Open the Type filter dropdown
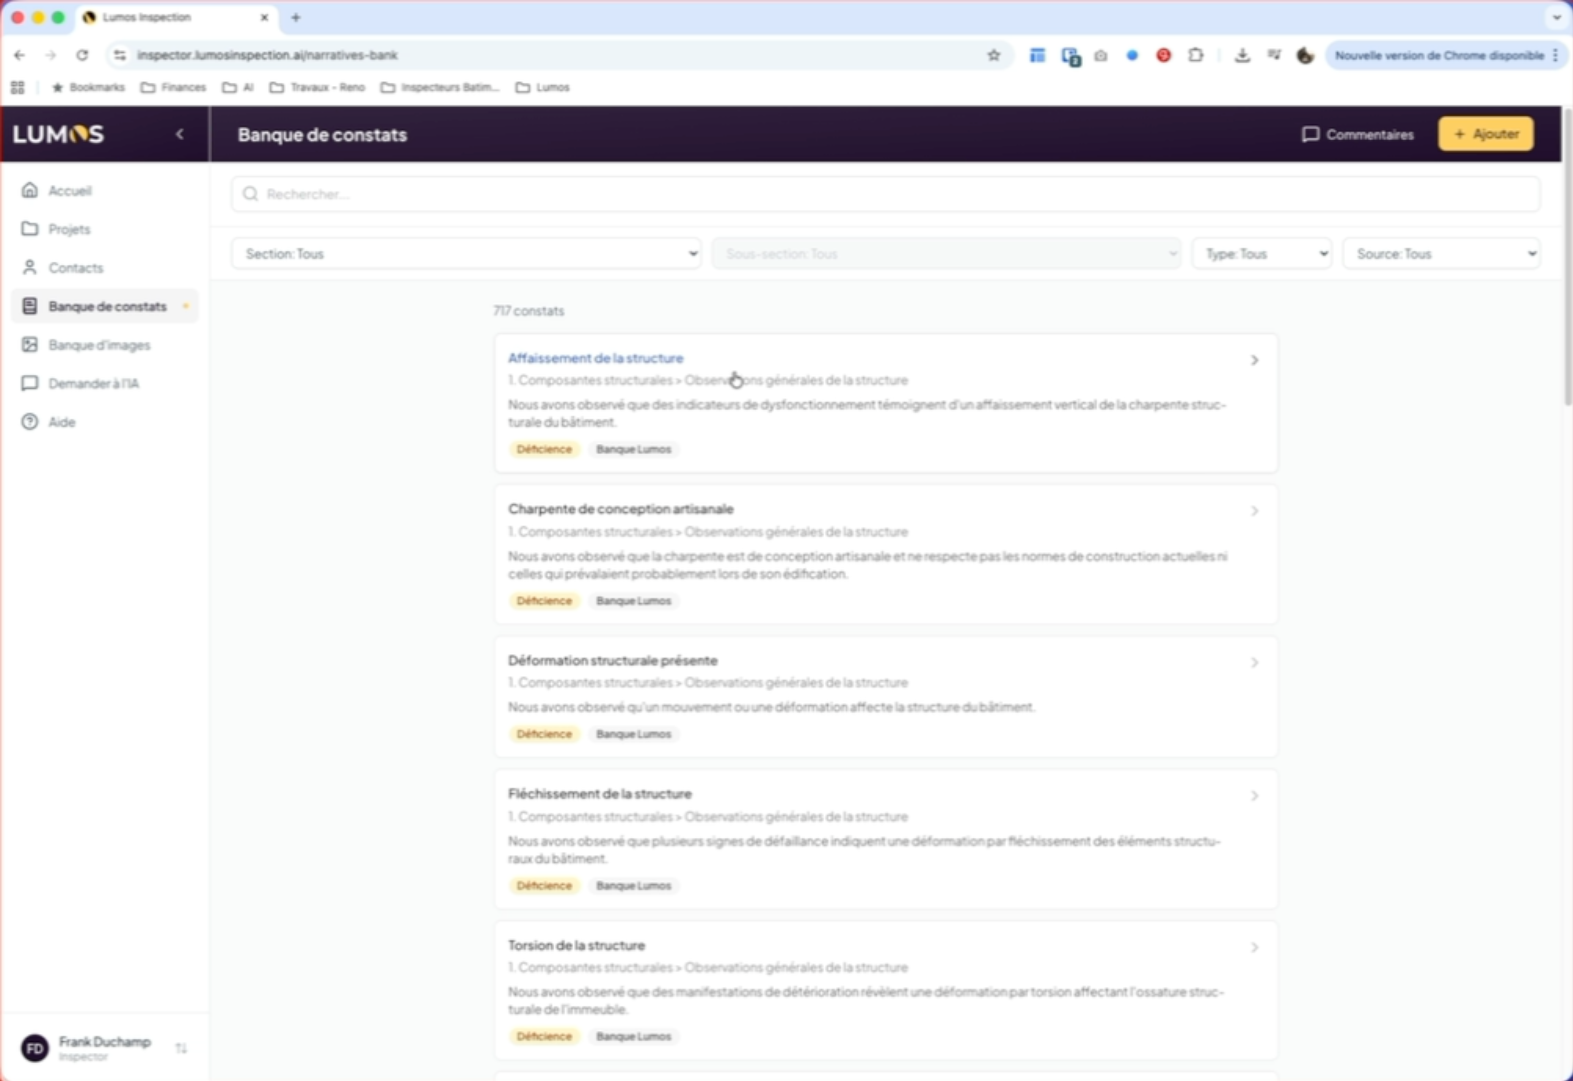This screenshot has height=1081, width=1573. coord(1262,254)
